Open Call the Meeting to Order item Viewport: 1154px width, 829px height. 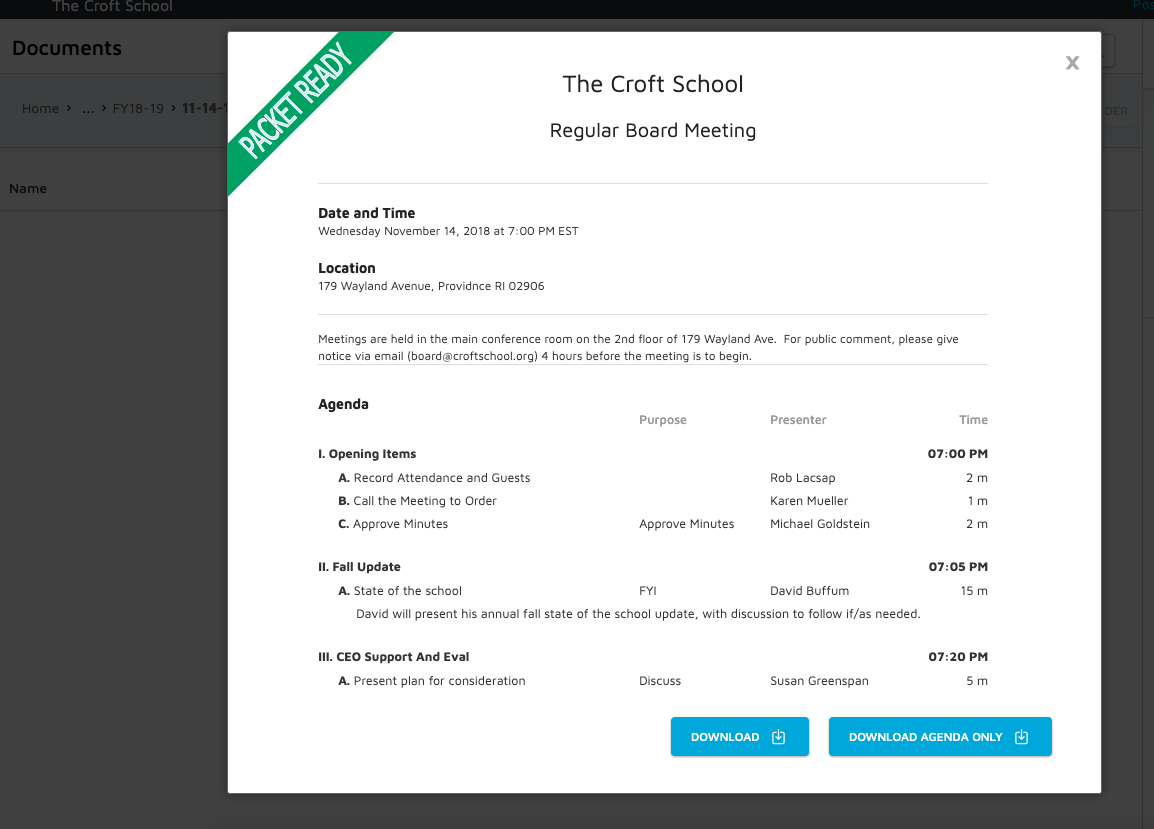(424, 501)
